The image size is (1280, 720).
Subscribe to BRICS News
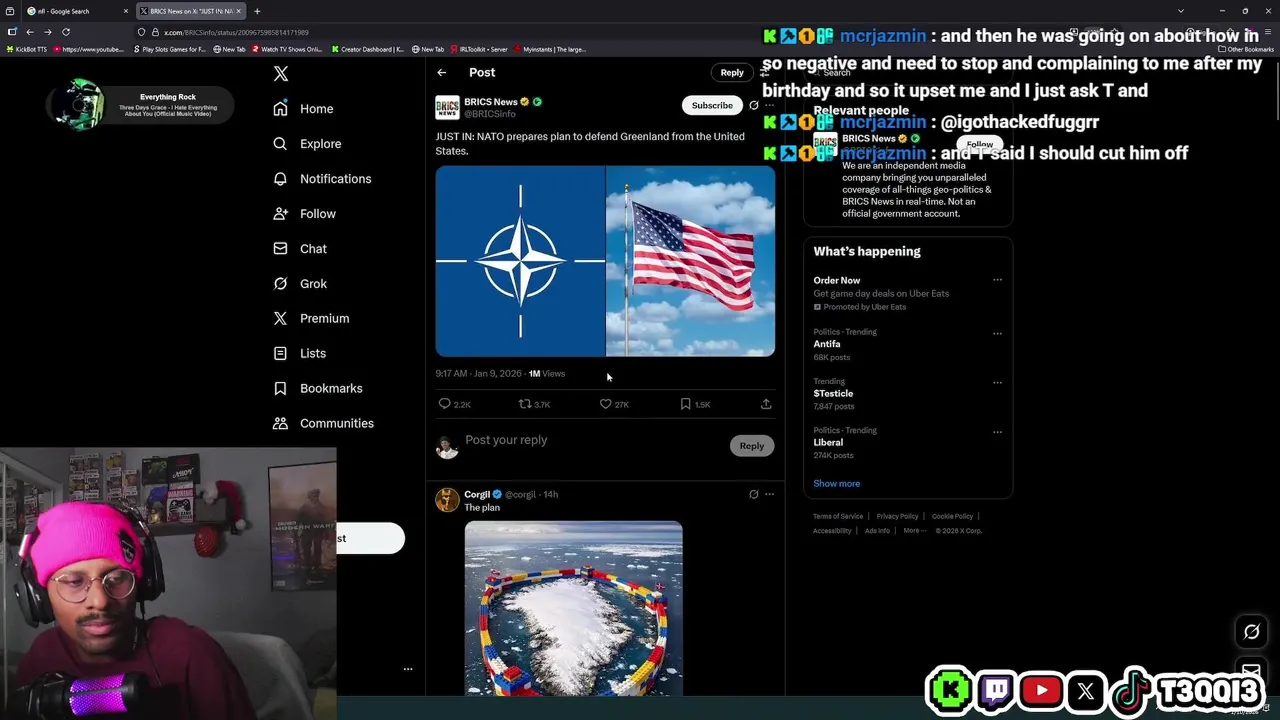coord(712,105)
